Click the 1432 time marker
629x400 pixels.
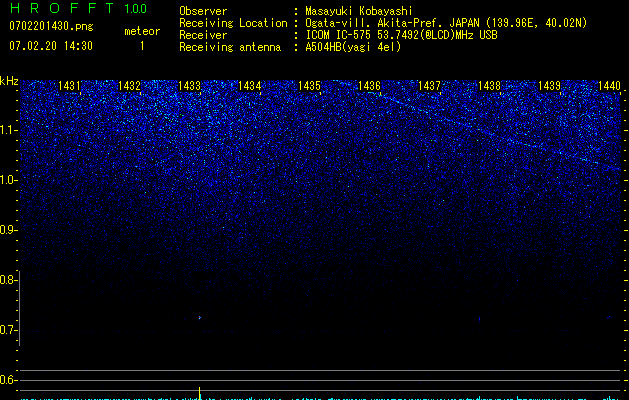tap(130, 85)
